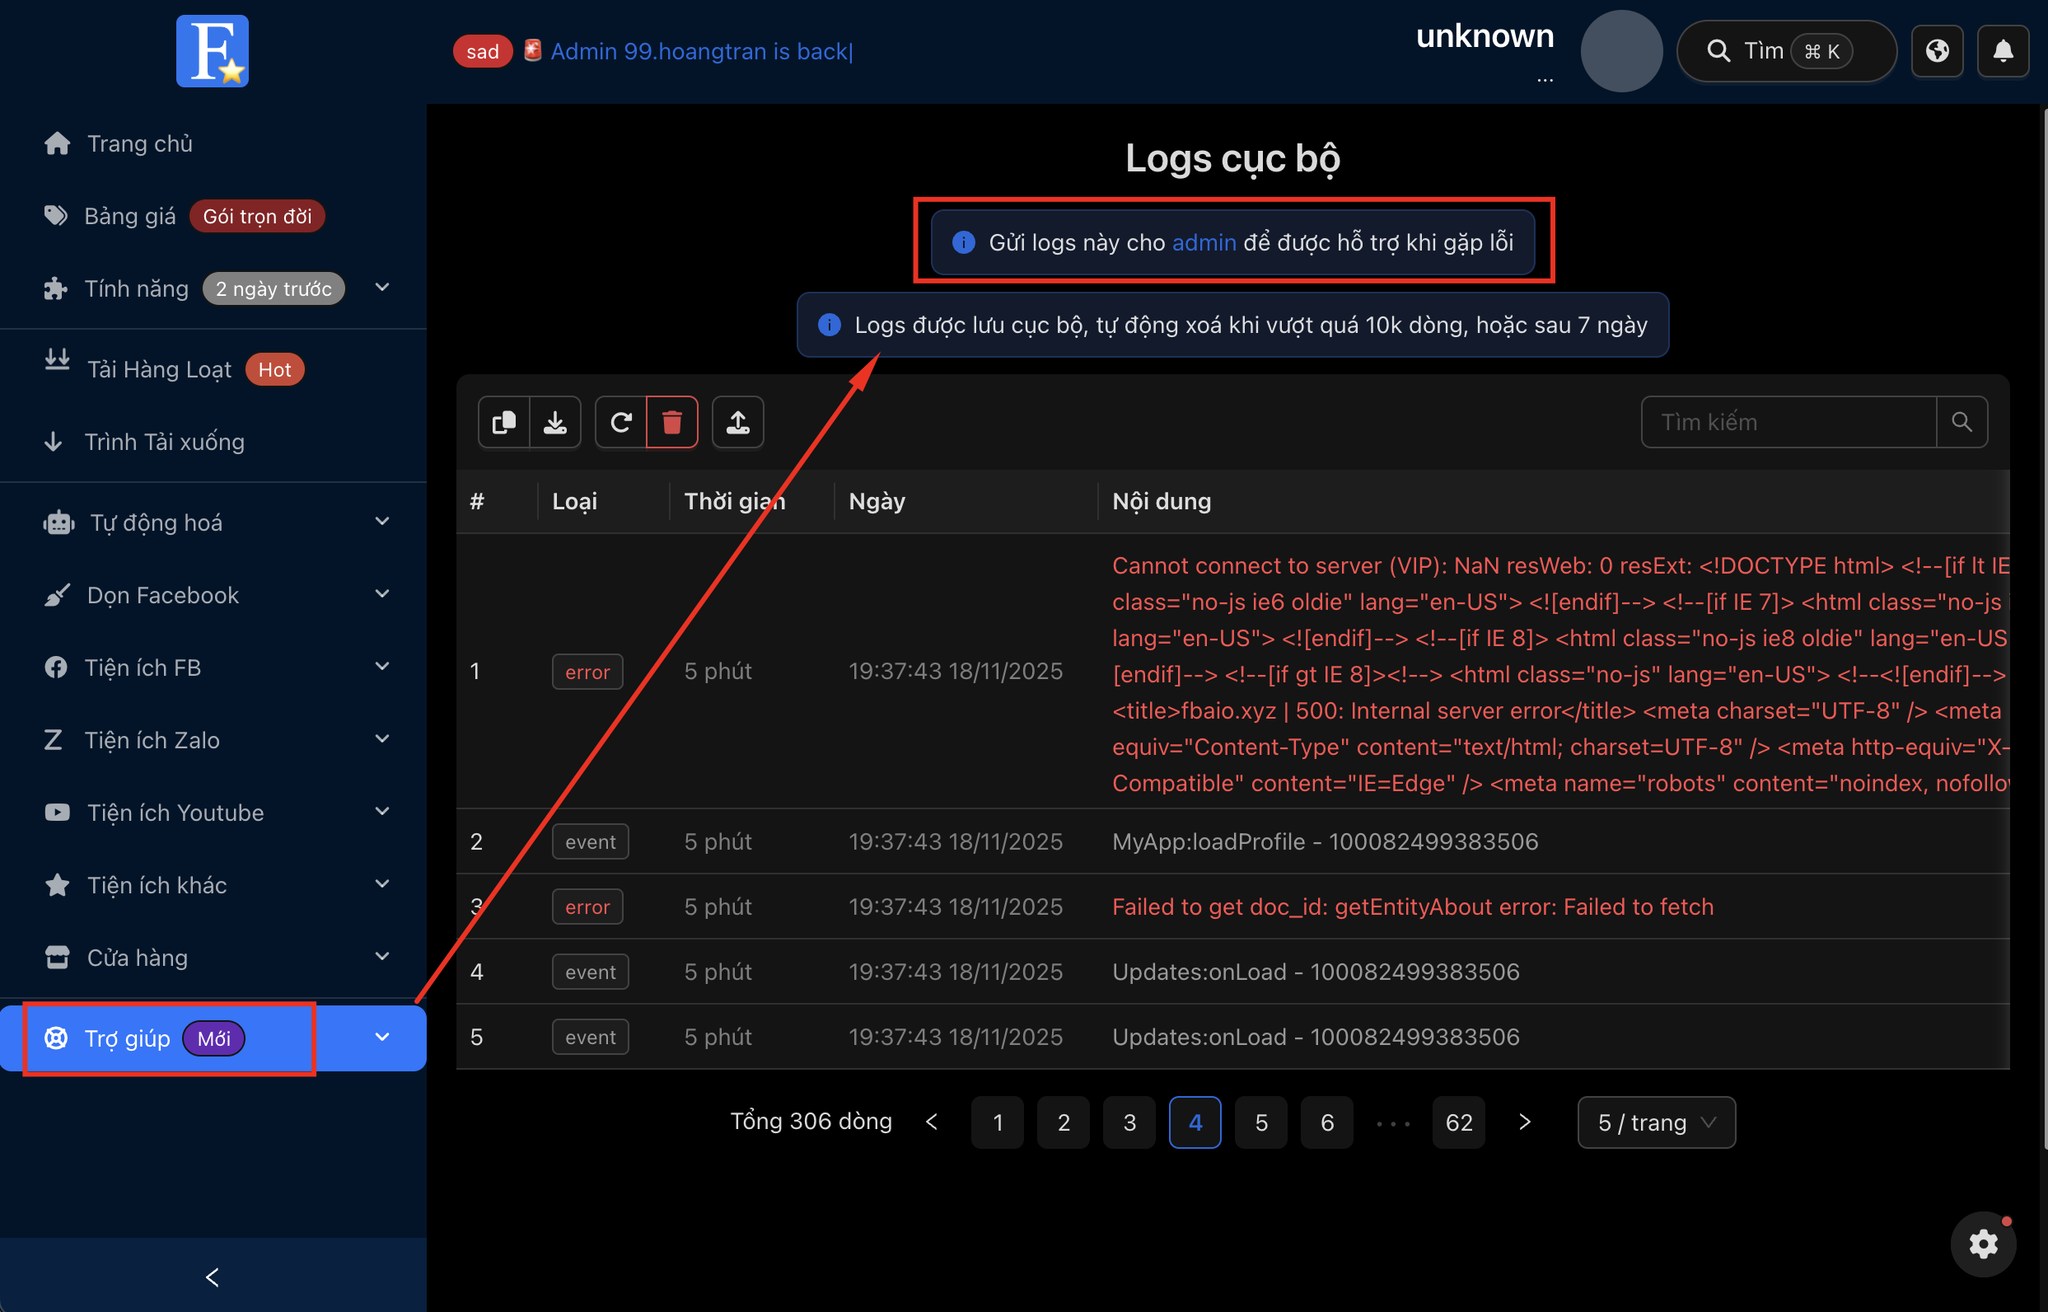Open Trình Tải xuống menu item
Viewport: 2048px width, 1312px height.
point(213,442)
